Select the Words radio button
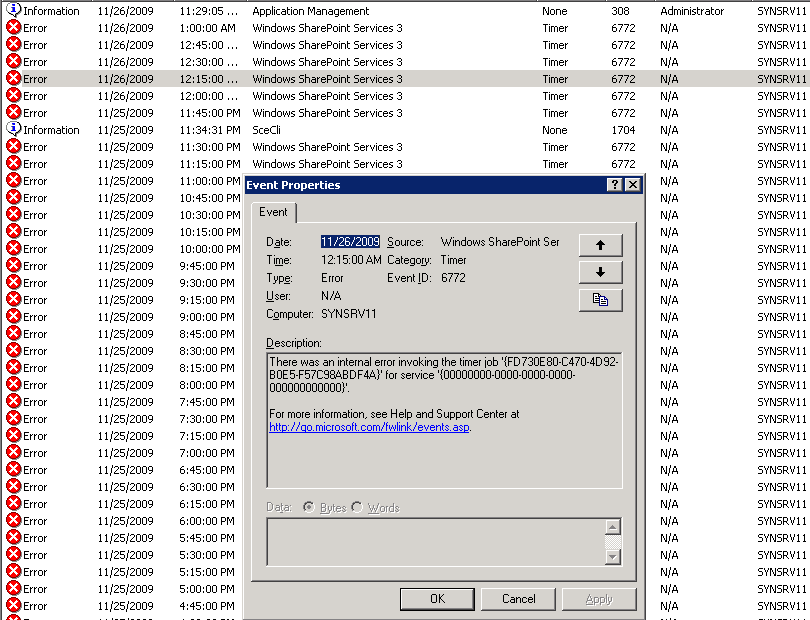Viewport: 810px width, 620px height. [x=357, y=506]
